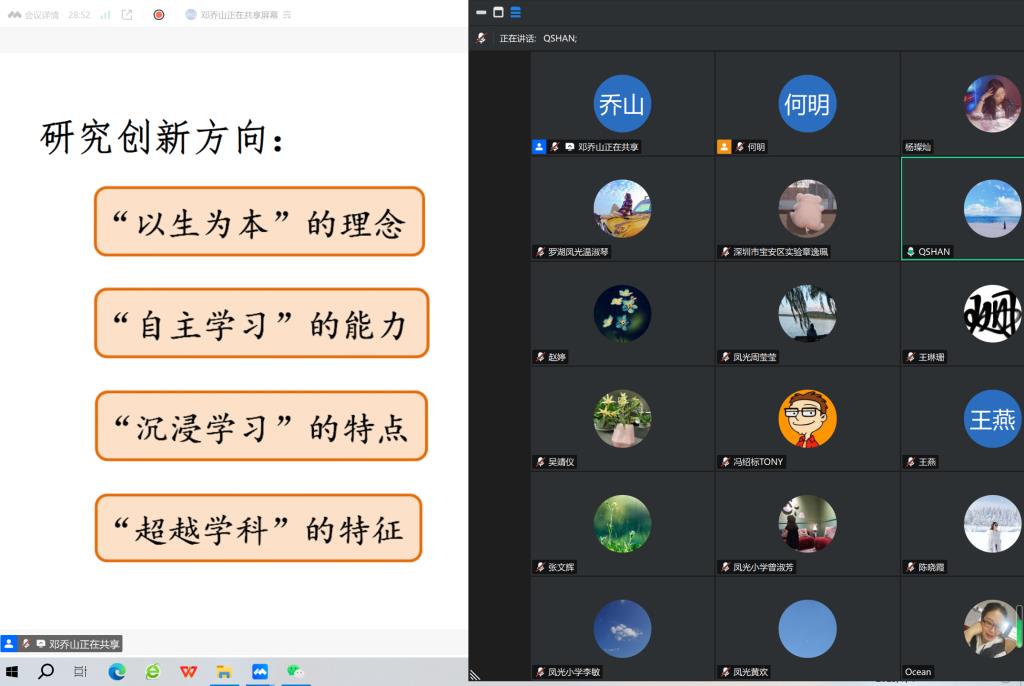Screen dimensions: 1024x686
Task: Click the muted microphone icon beside 正在讲话
Action: [481, 38]
